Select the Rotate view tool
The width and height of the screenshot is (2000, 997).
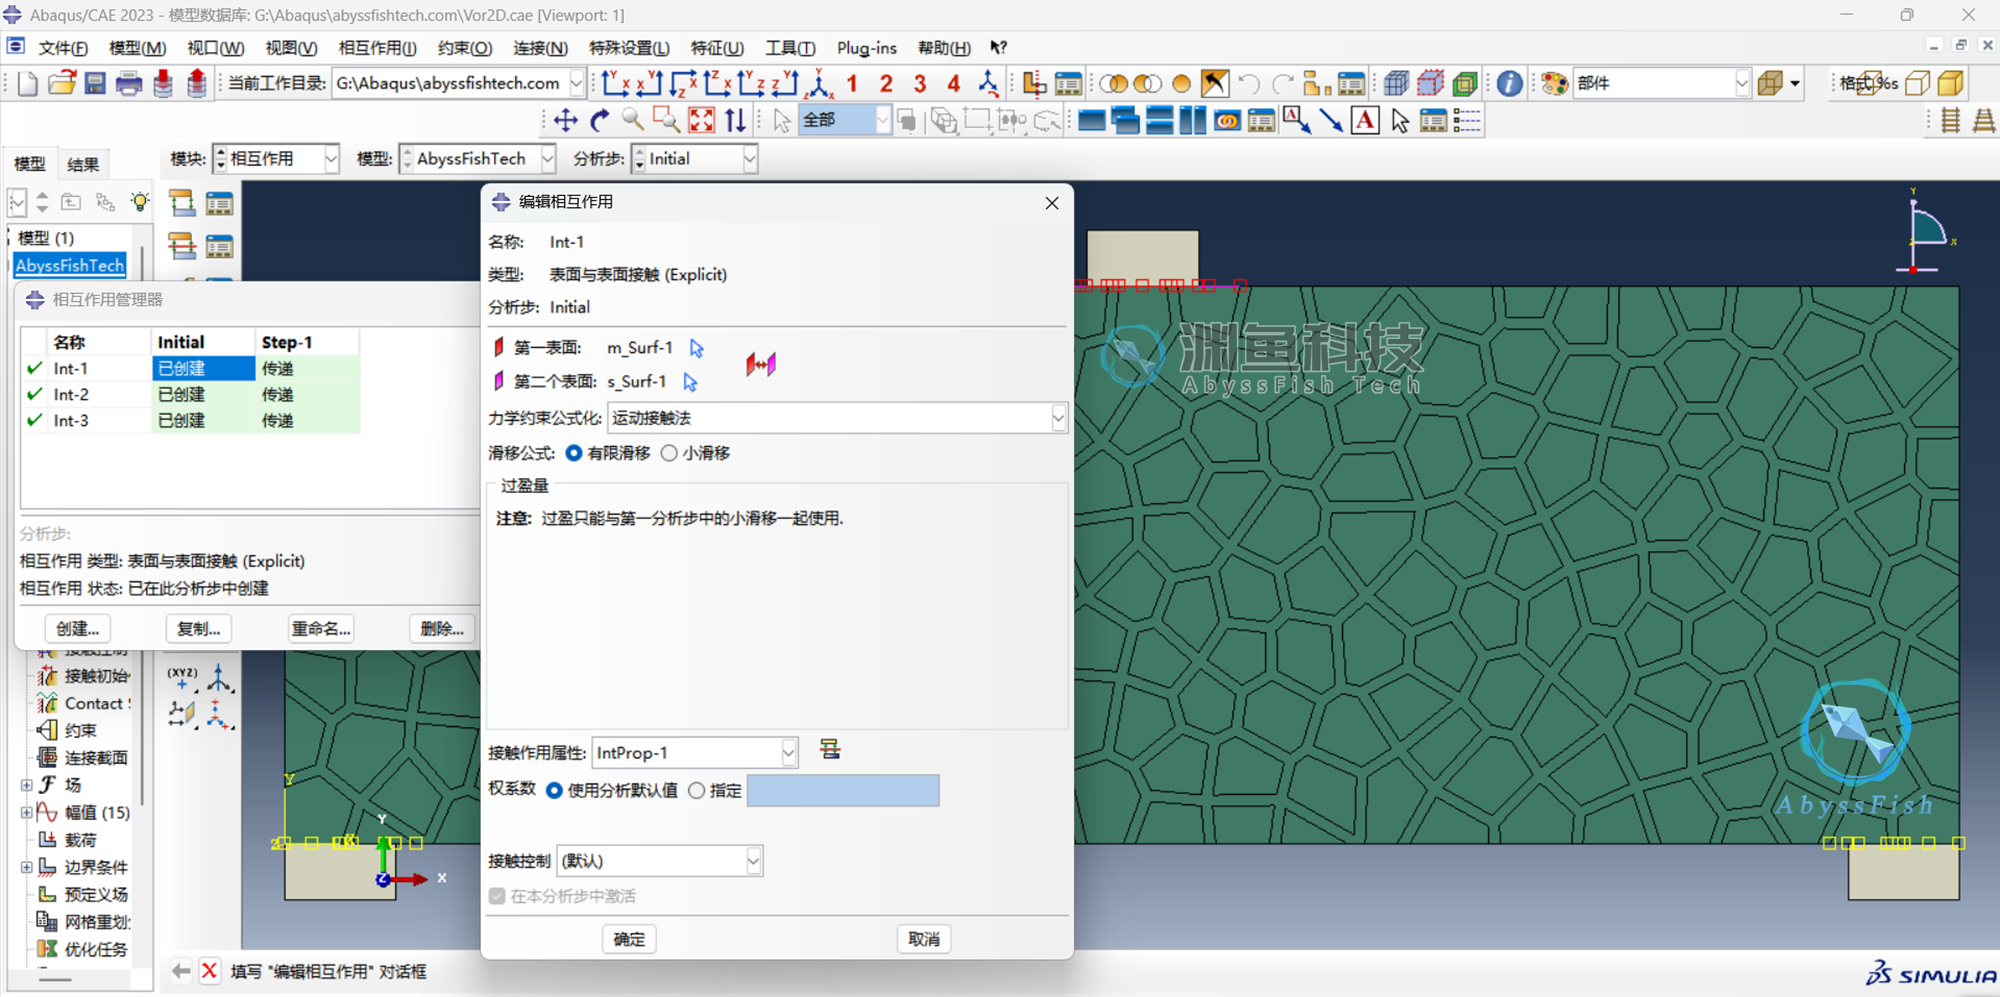coord(600,121)
